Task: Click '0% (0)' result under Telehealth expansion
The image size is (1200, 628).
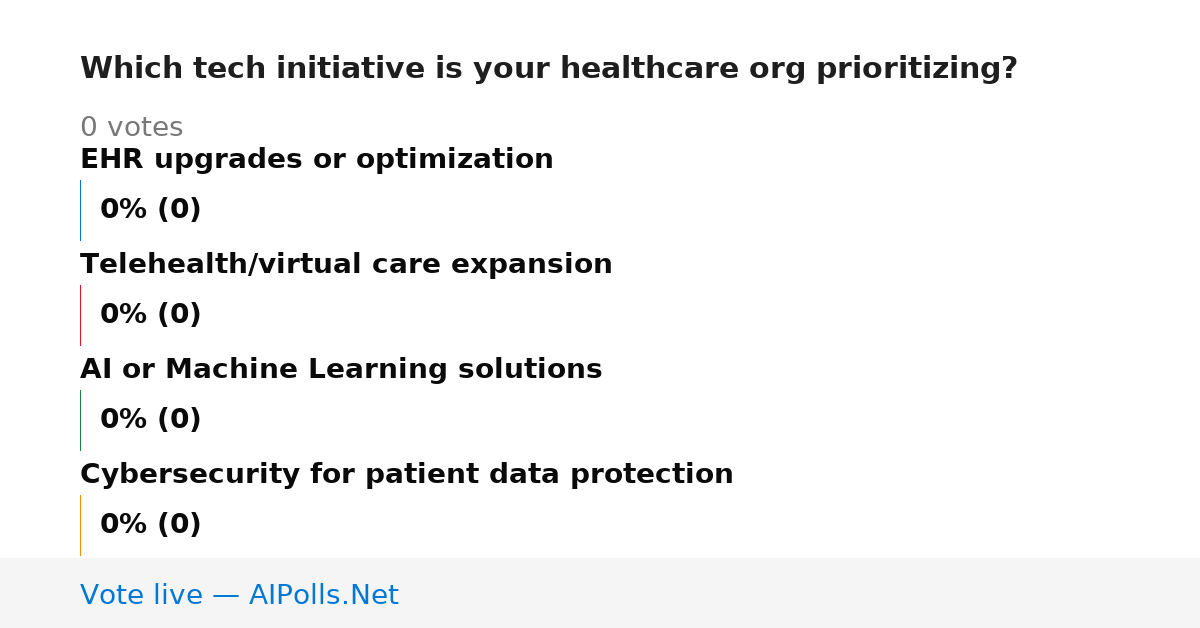Action: point(150,315)
